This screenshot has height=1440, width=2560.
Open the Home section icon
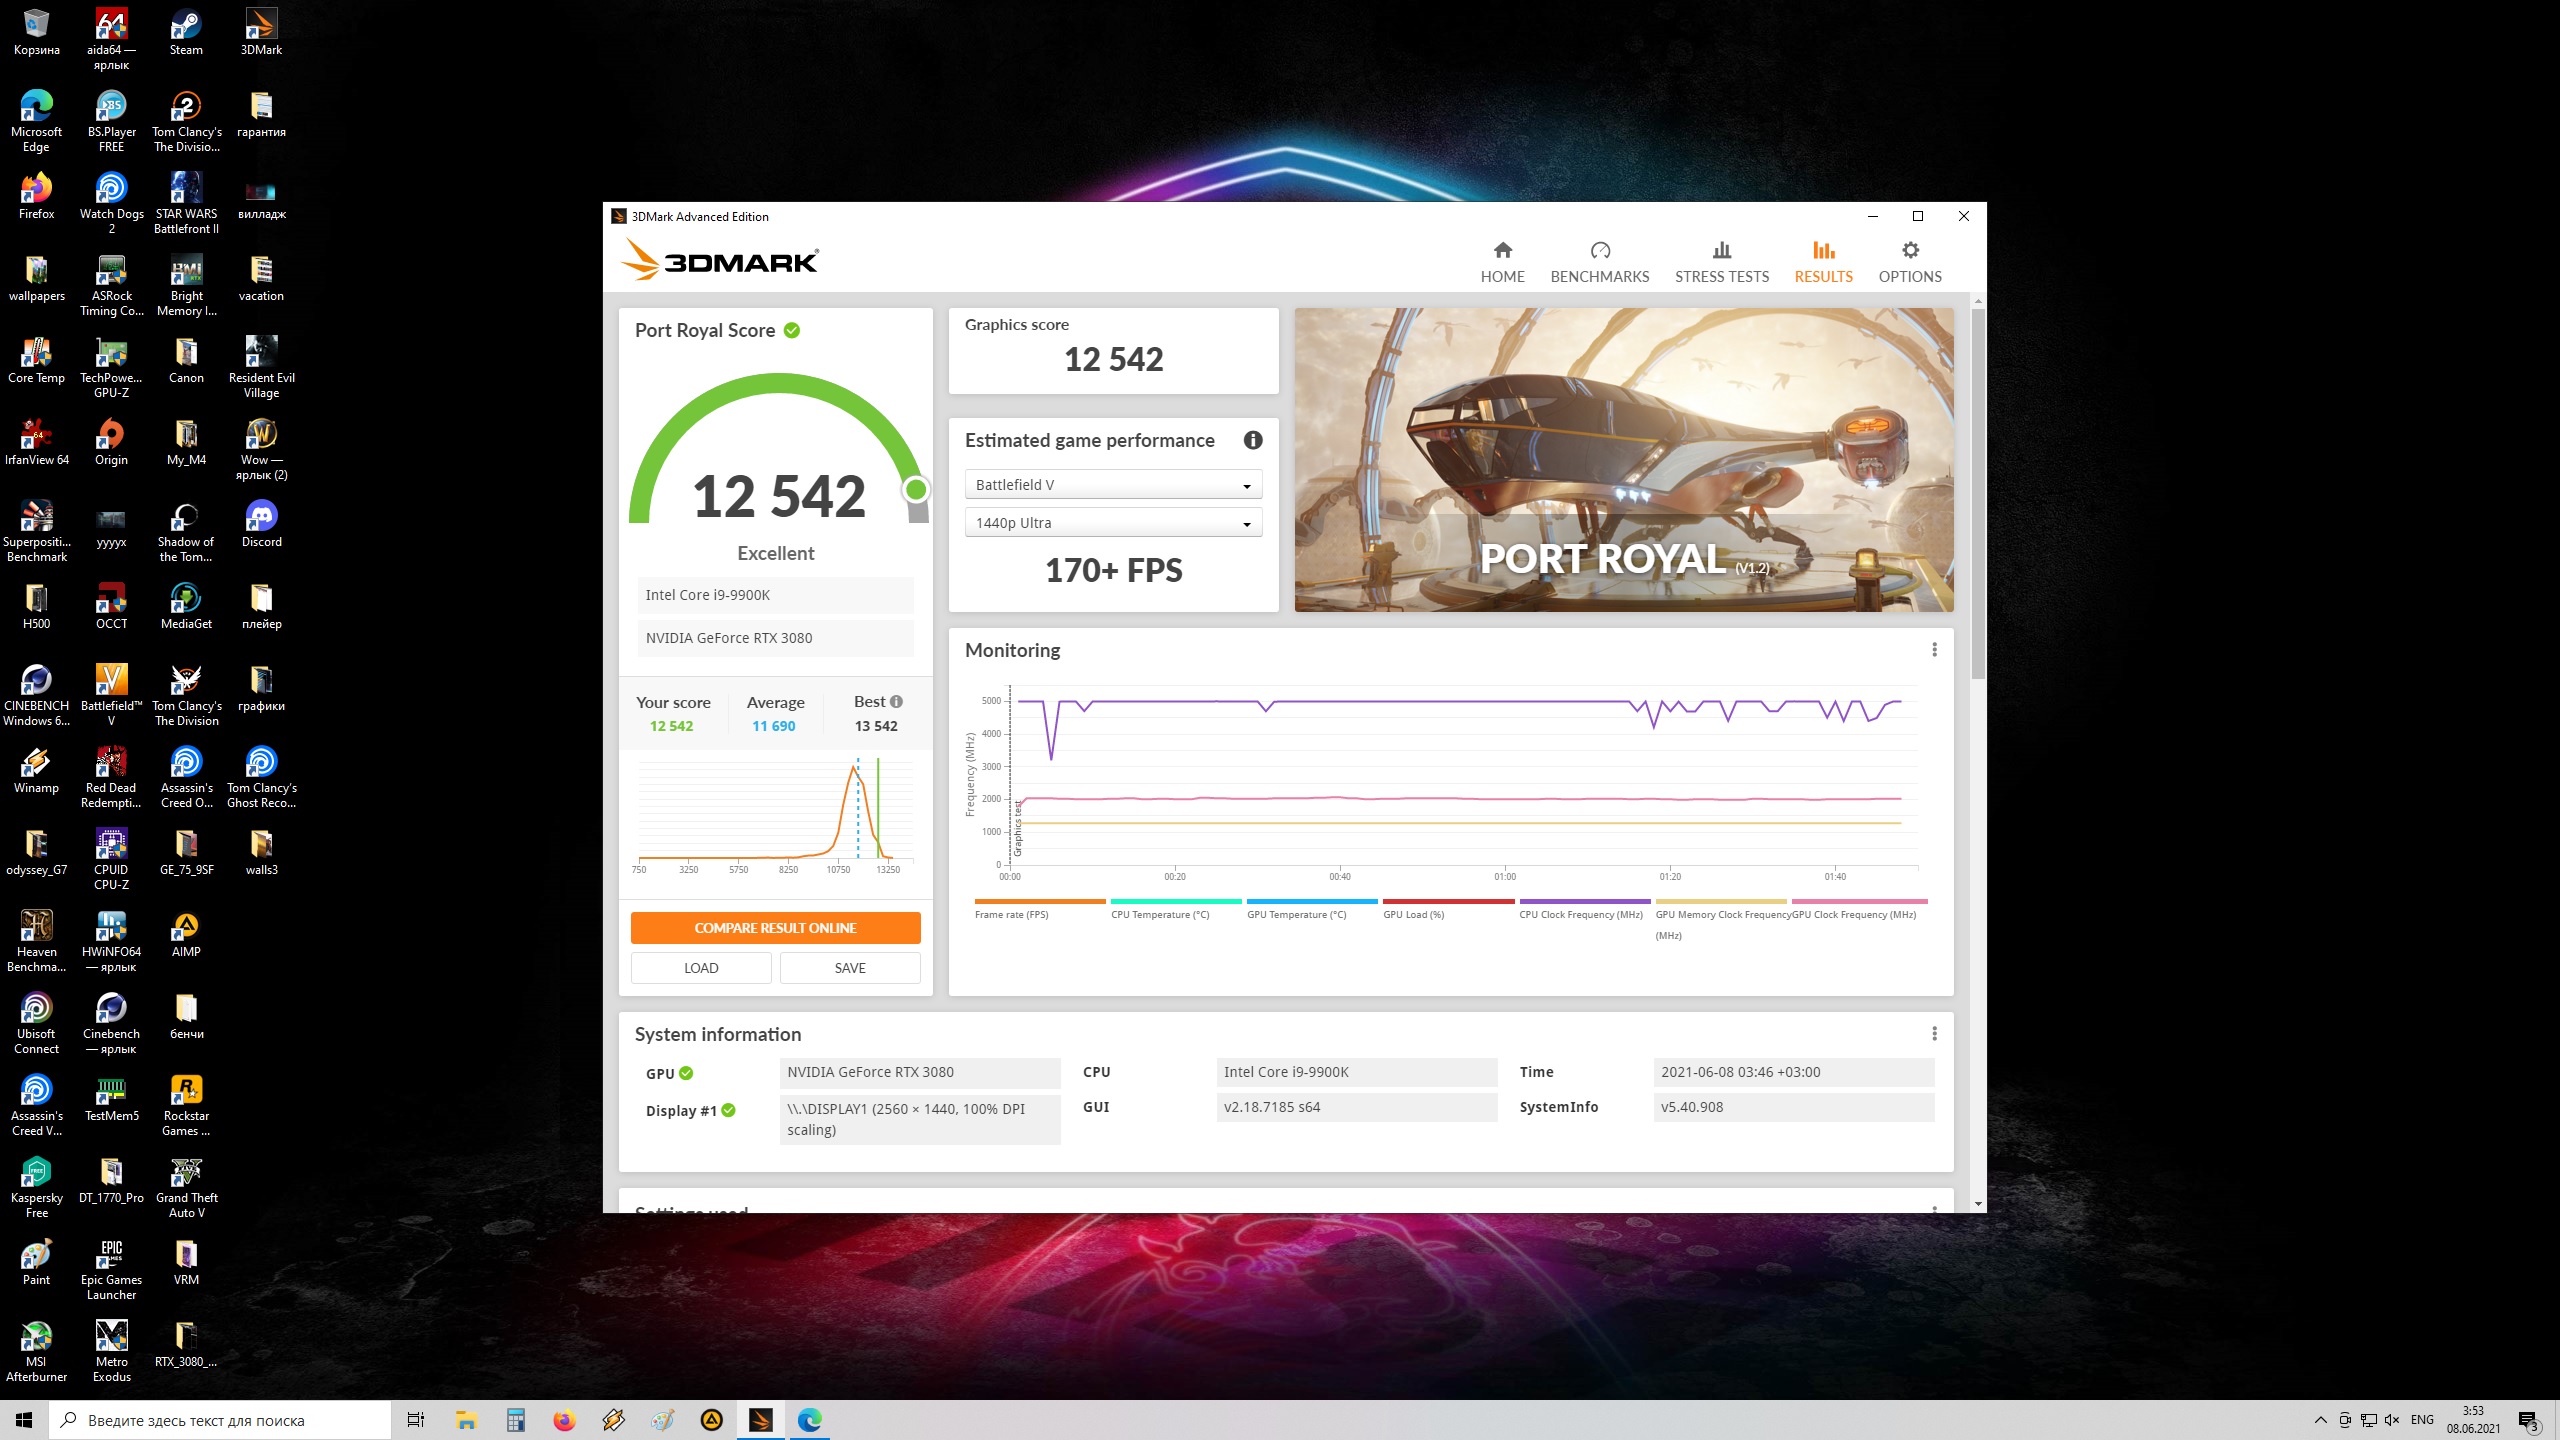point(1502,251)
